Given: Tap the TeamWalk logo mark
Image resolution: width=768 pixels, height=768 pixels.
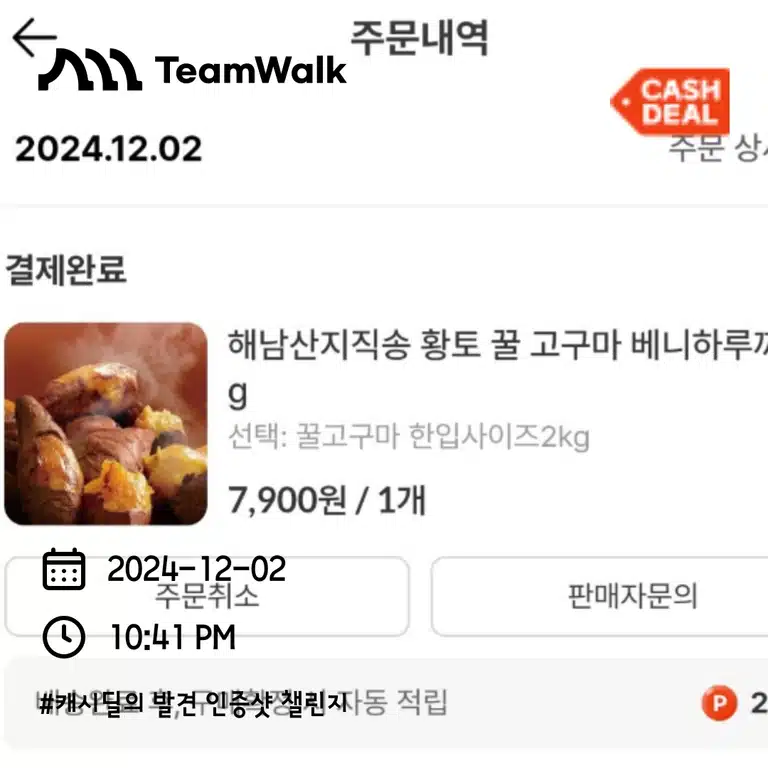Looking at the screenshot, I should (x=90, y=70).
